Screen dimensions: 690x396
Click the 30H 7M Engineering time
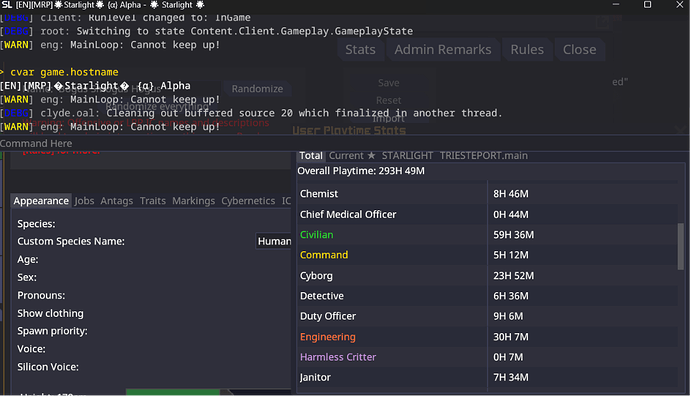coord(511,337)
